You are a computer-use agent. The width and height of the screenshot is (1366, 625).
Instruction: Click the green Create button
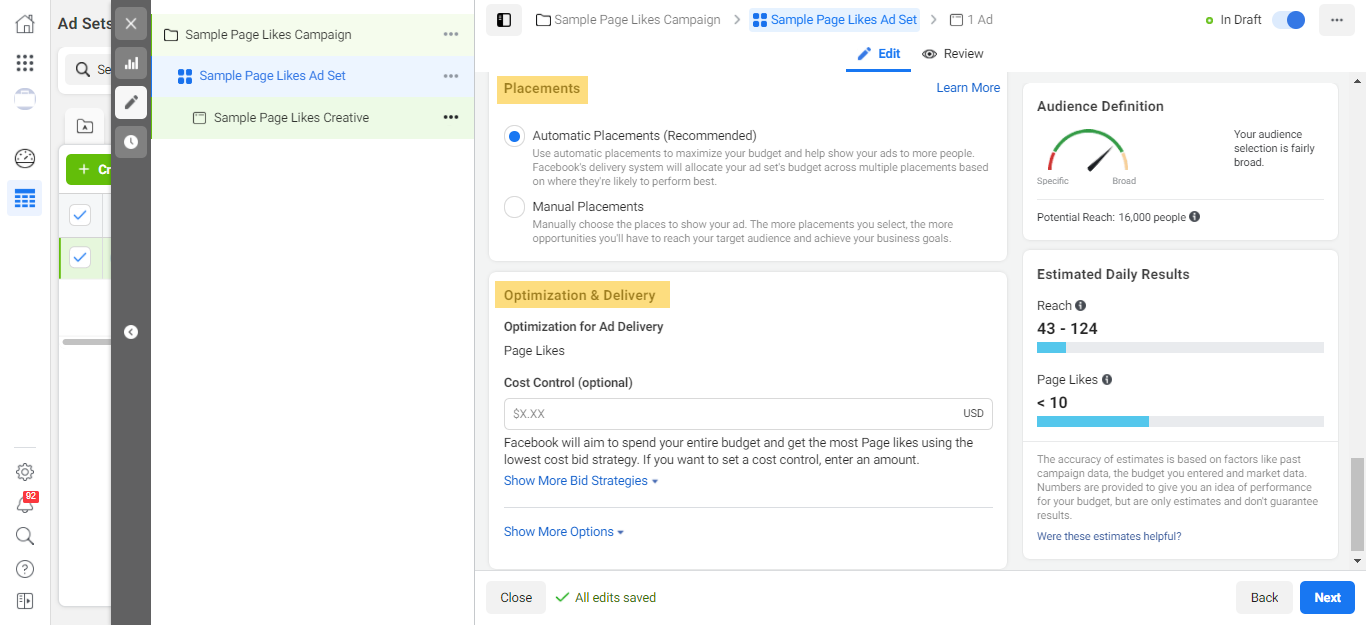tap(89, 170)
